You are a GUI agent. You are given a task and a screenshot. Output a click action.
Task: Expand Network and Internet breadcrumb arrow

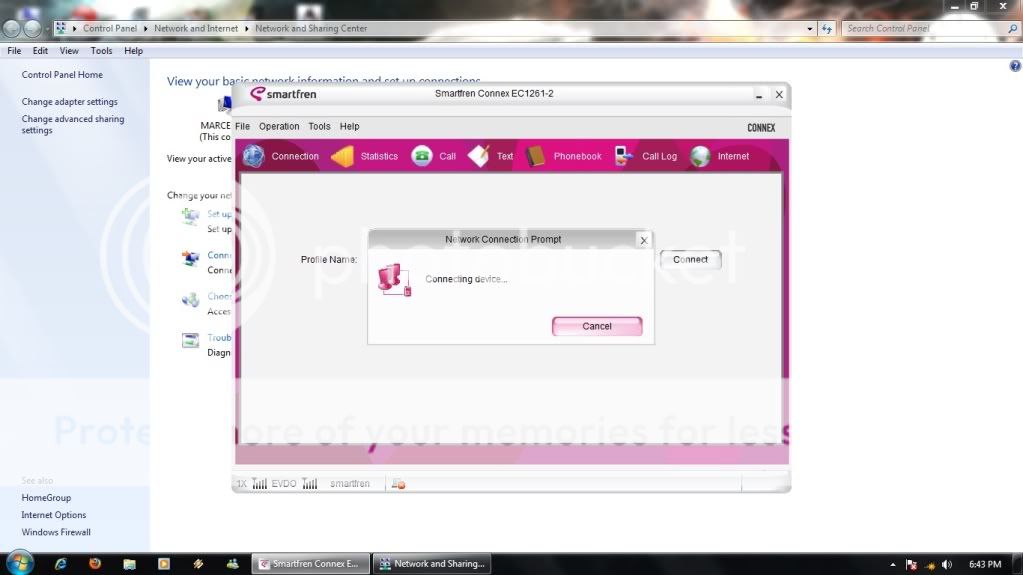247,29
